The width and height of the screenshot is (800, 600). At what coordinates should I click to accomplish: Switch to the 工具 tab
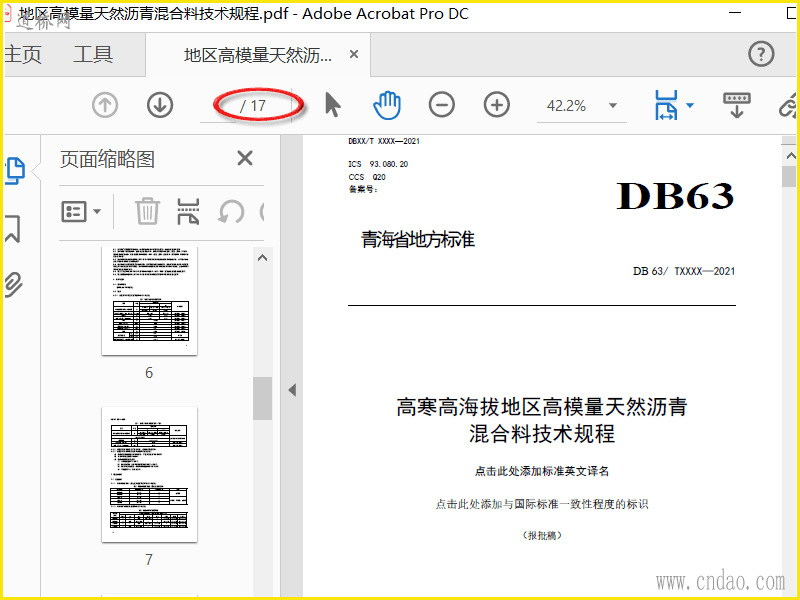pyautogui.click(x=93, y=54)
